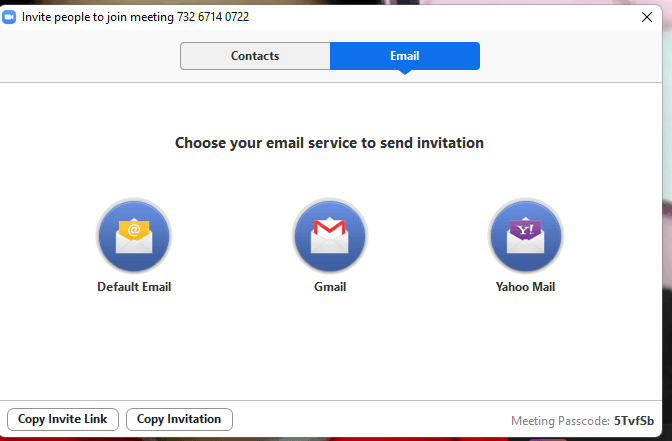Select the Yahoo Mail envelope icon

click(x=525, y=236)
